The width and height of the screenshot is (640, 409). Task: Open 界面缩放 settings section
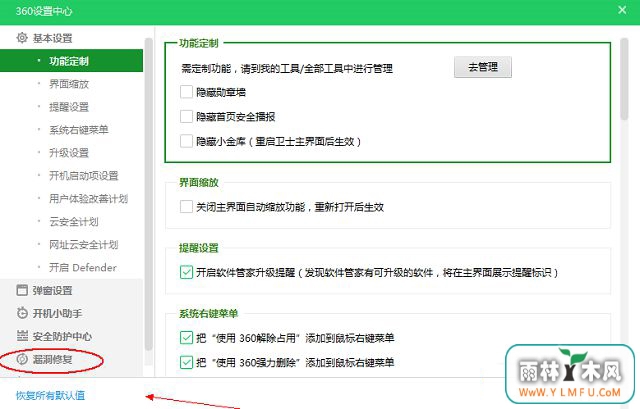pos(69,84)
